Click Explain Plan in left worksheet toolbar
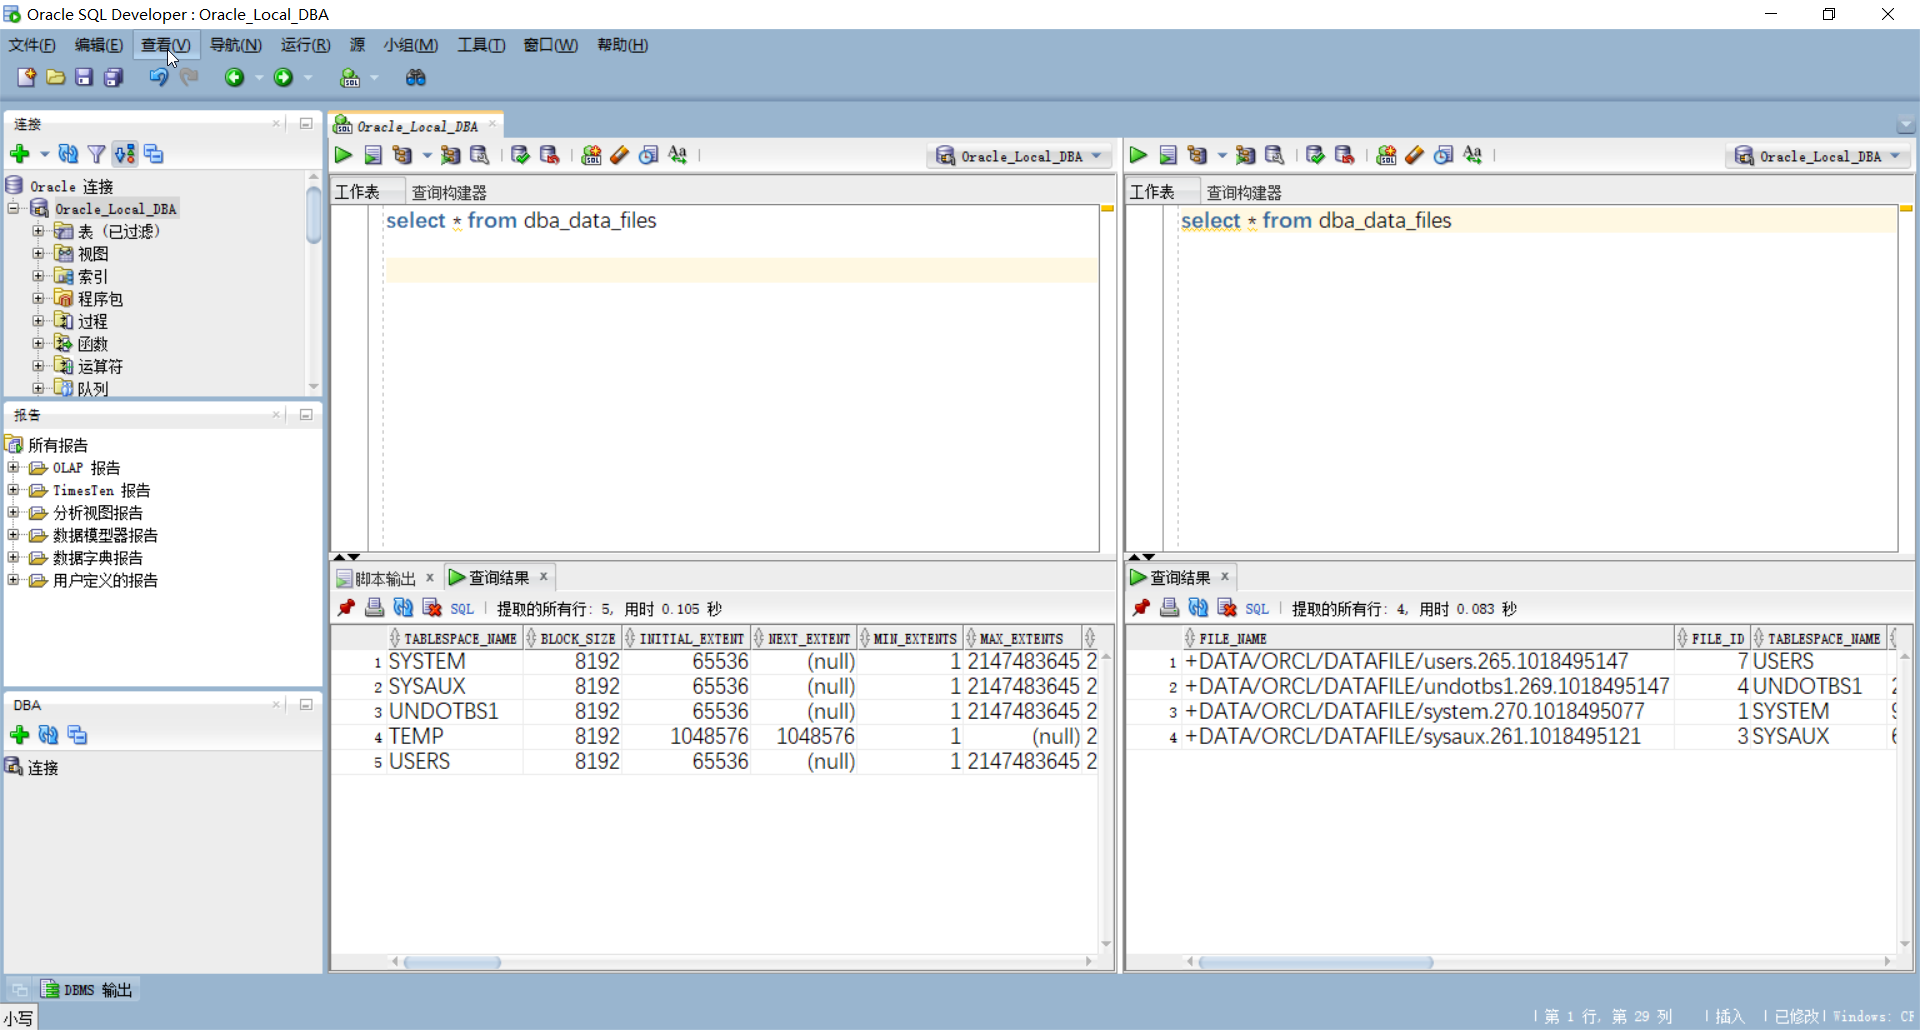Screen dimensions: 1920x1030 [x=402, y=155]
